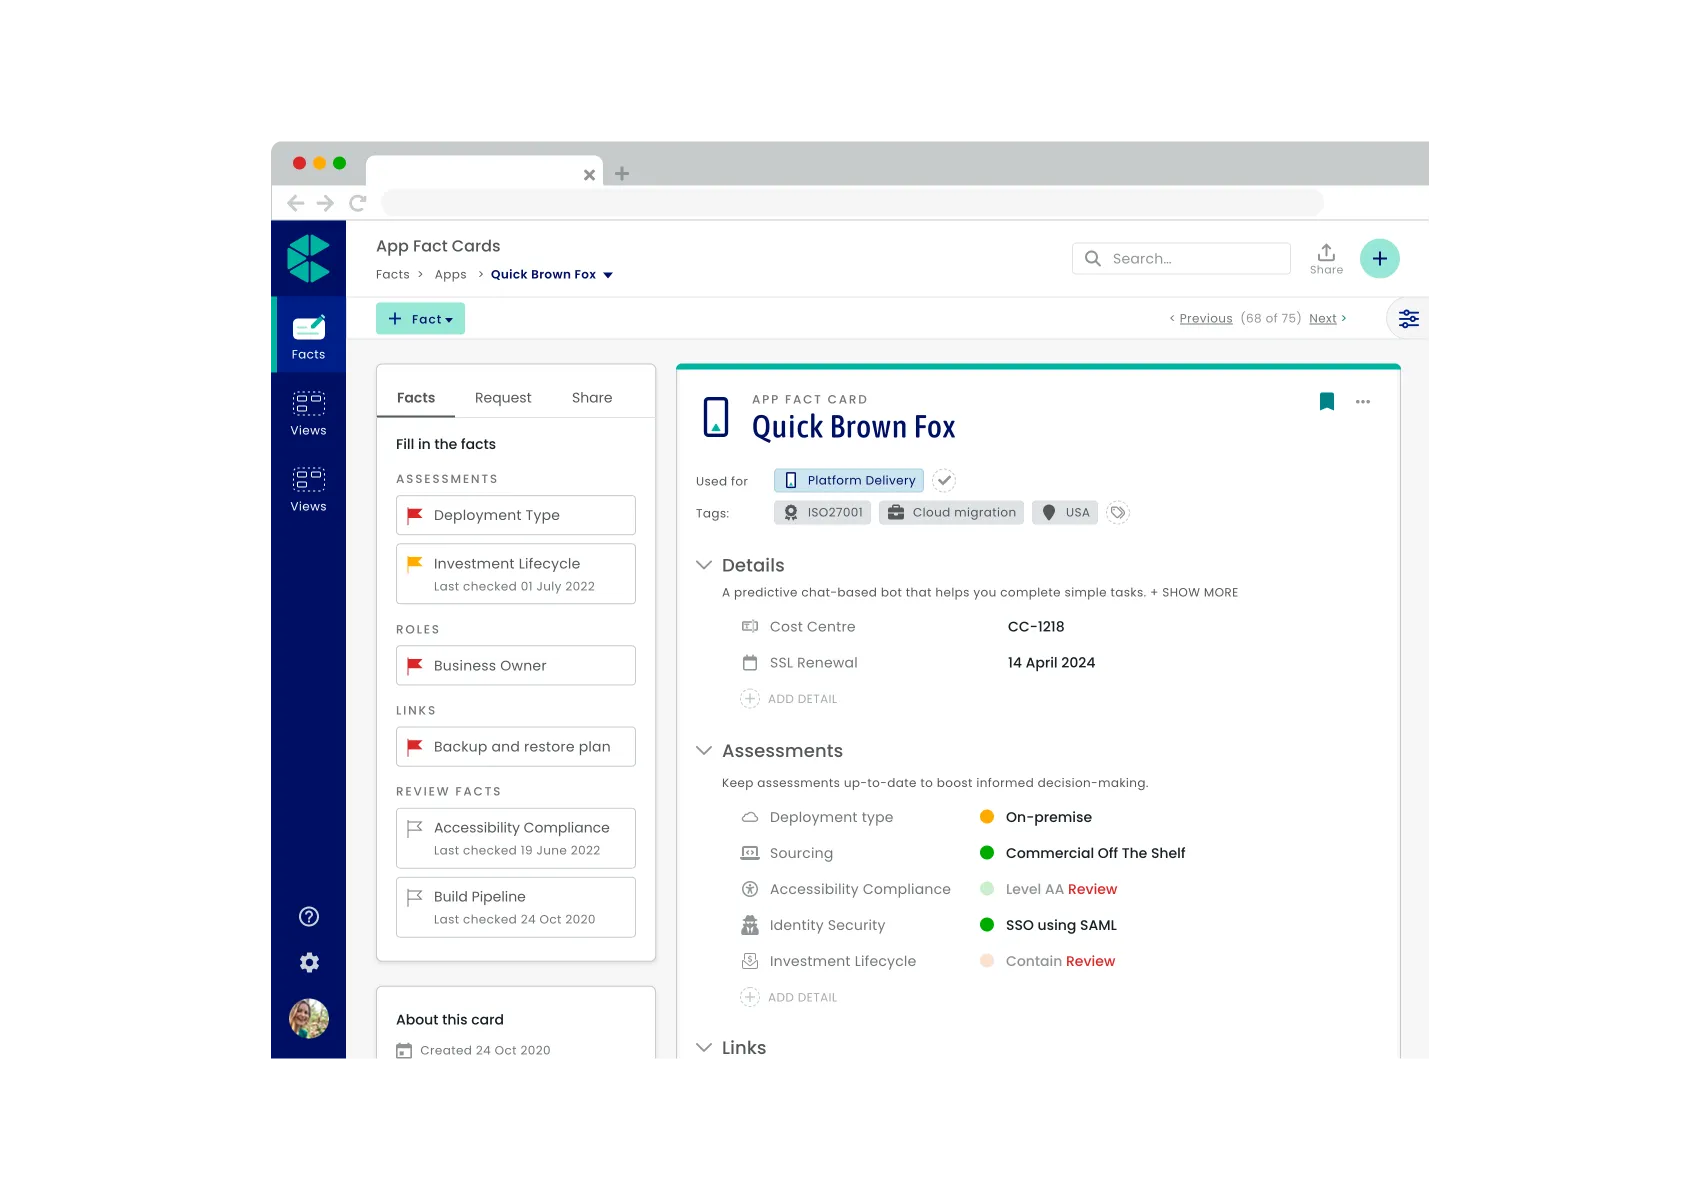Go to the Next fact card
1700x1200 pixels.
(x=1323, y=319)
